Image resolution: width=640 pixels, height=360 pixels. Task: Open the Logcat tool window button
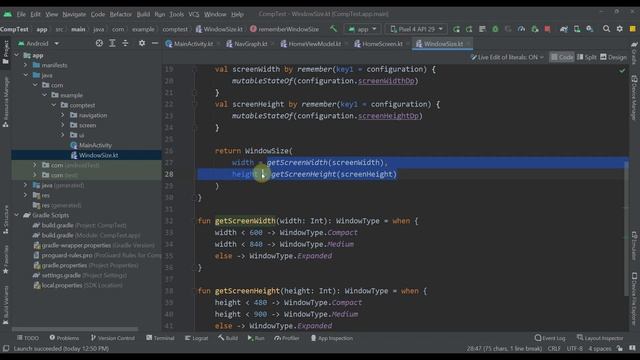coord(197,338)
